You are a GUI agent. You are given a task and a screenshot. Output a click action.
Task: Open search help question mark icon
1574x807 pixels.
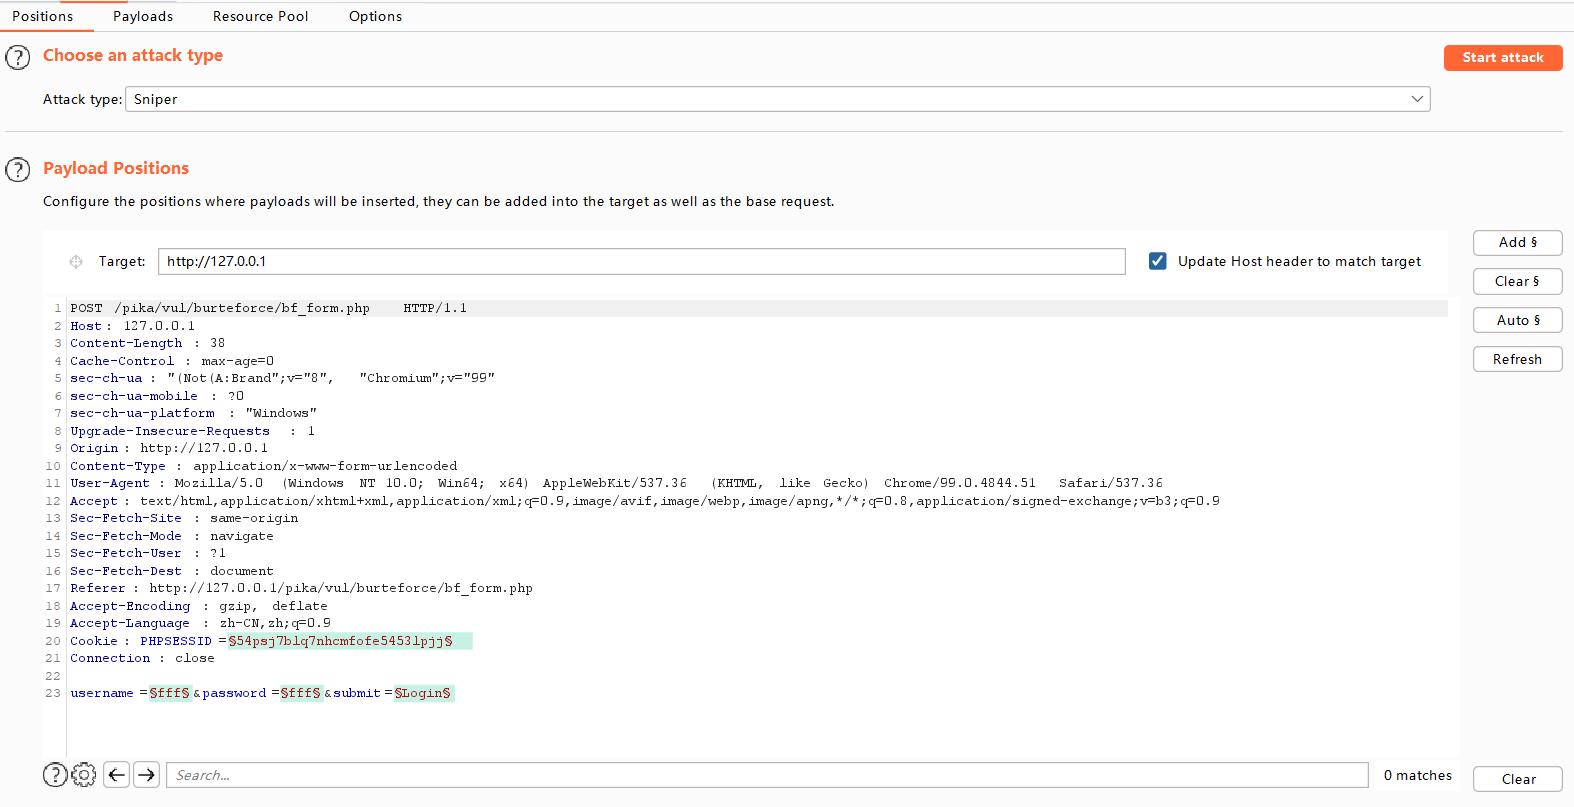[55, 775]
